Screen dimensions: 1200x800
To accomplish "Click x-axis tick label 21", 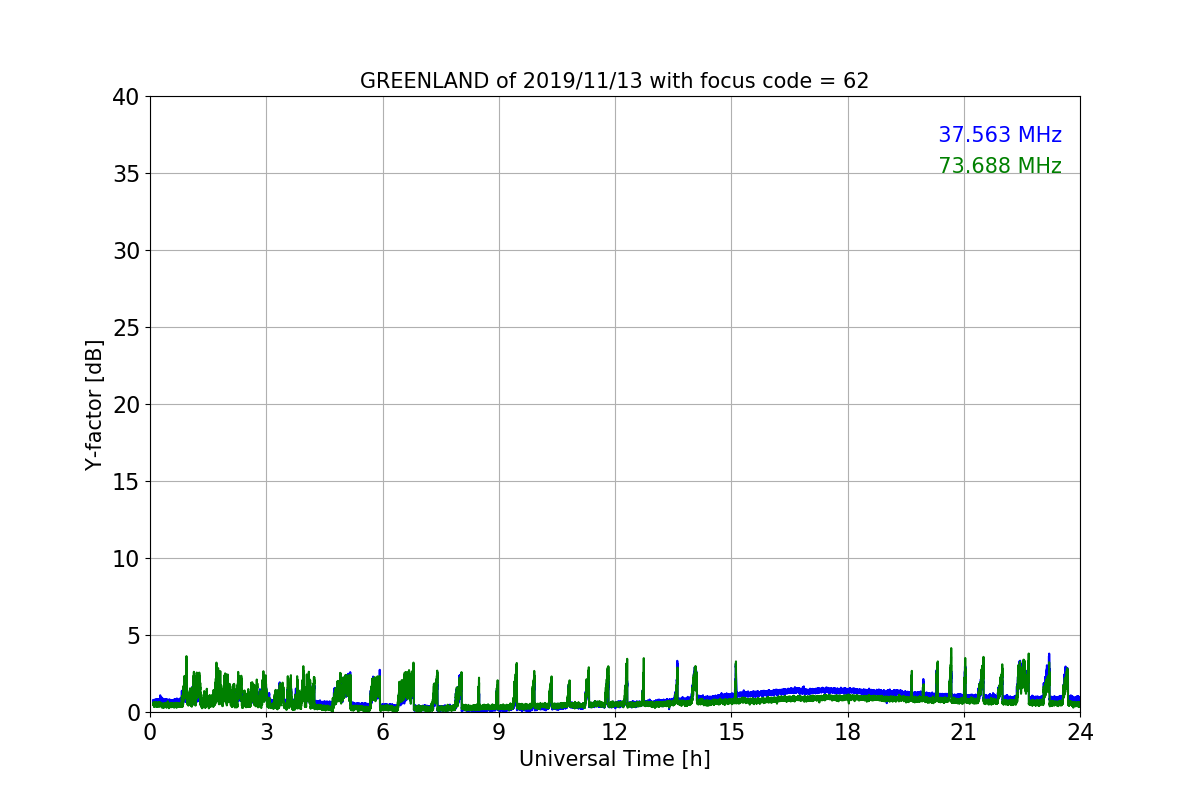I will pos(964,732).
